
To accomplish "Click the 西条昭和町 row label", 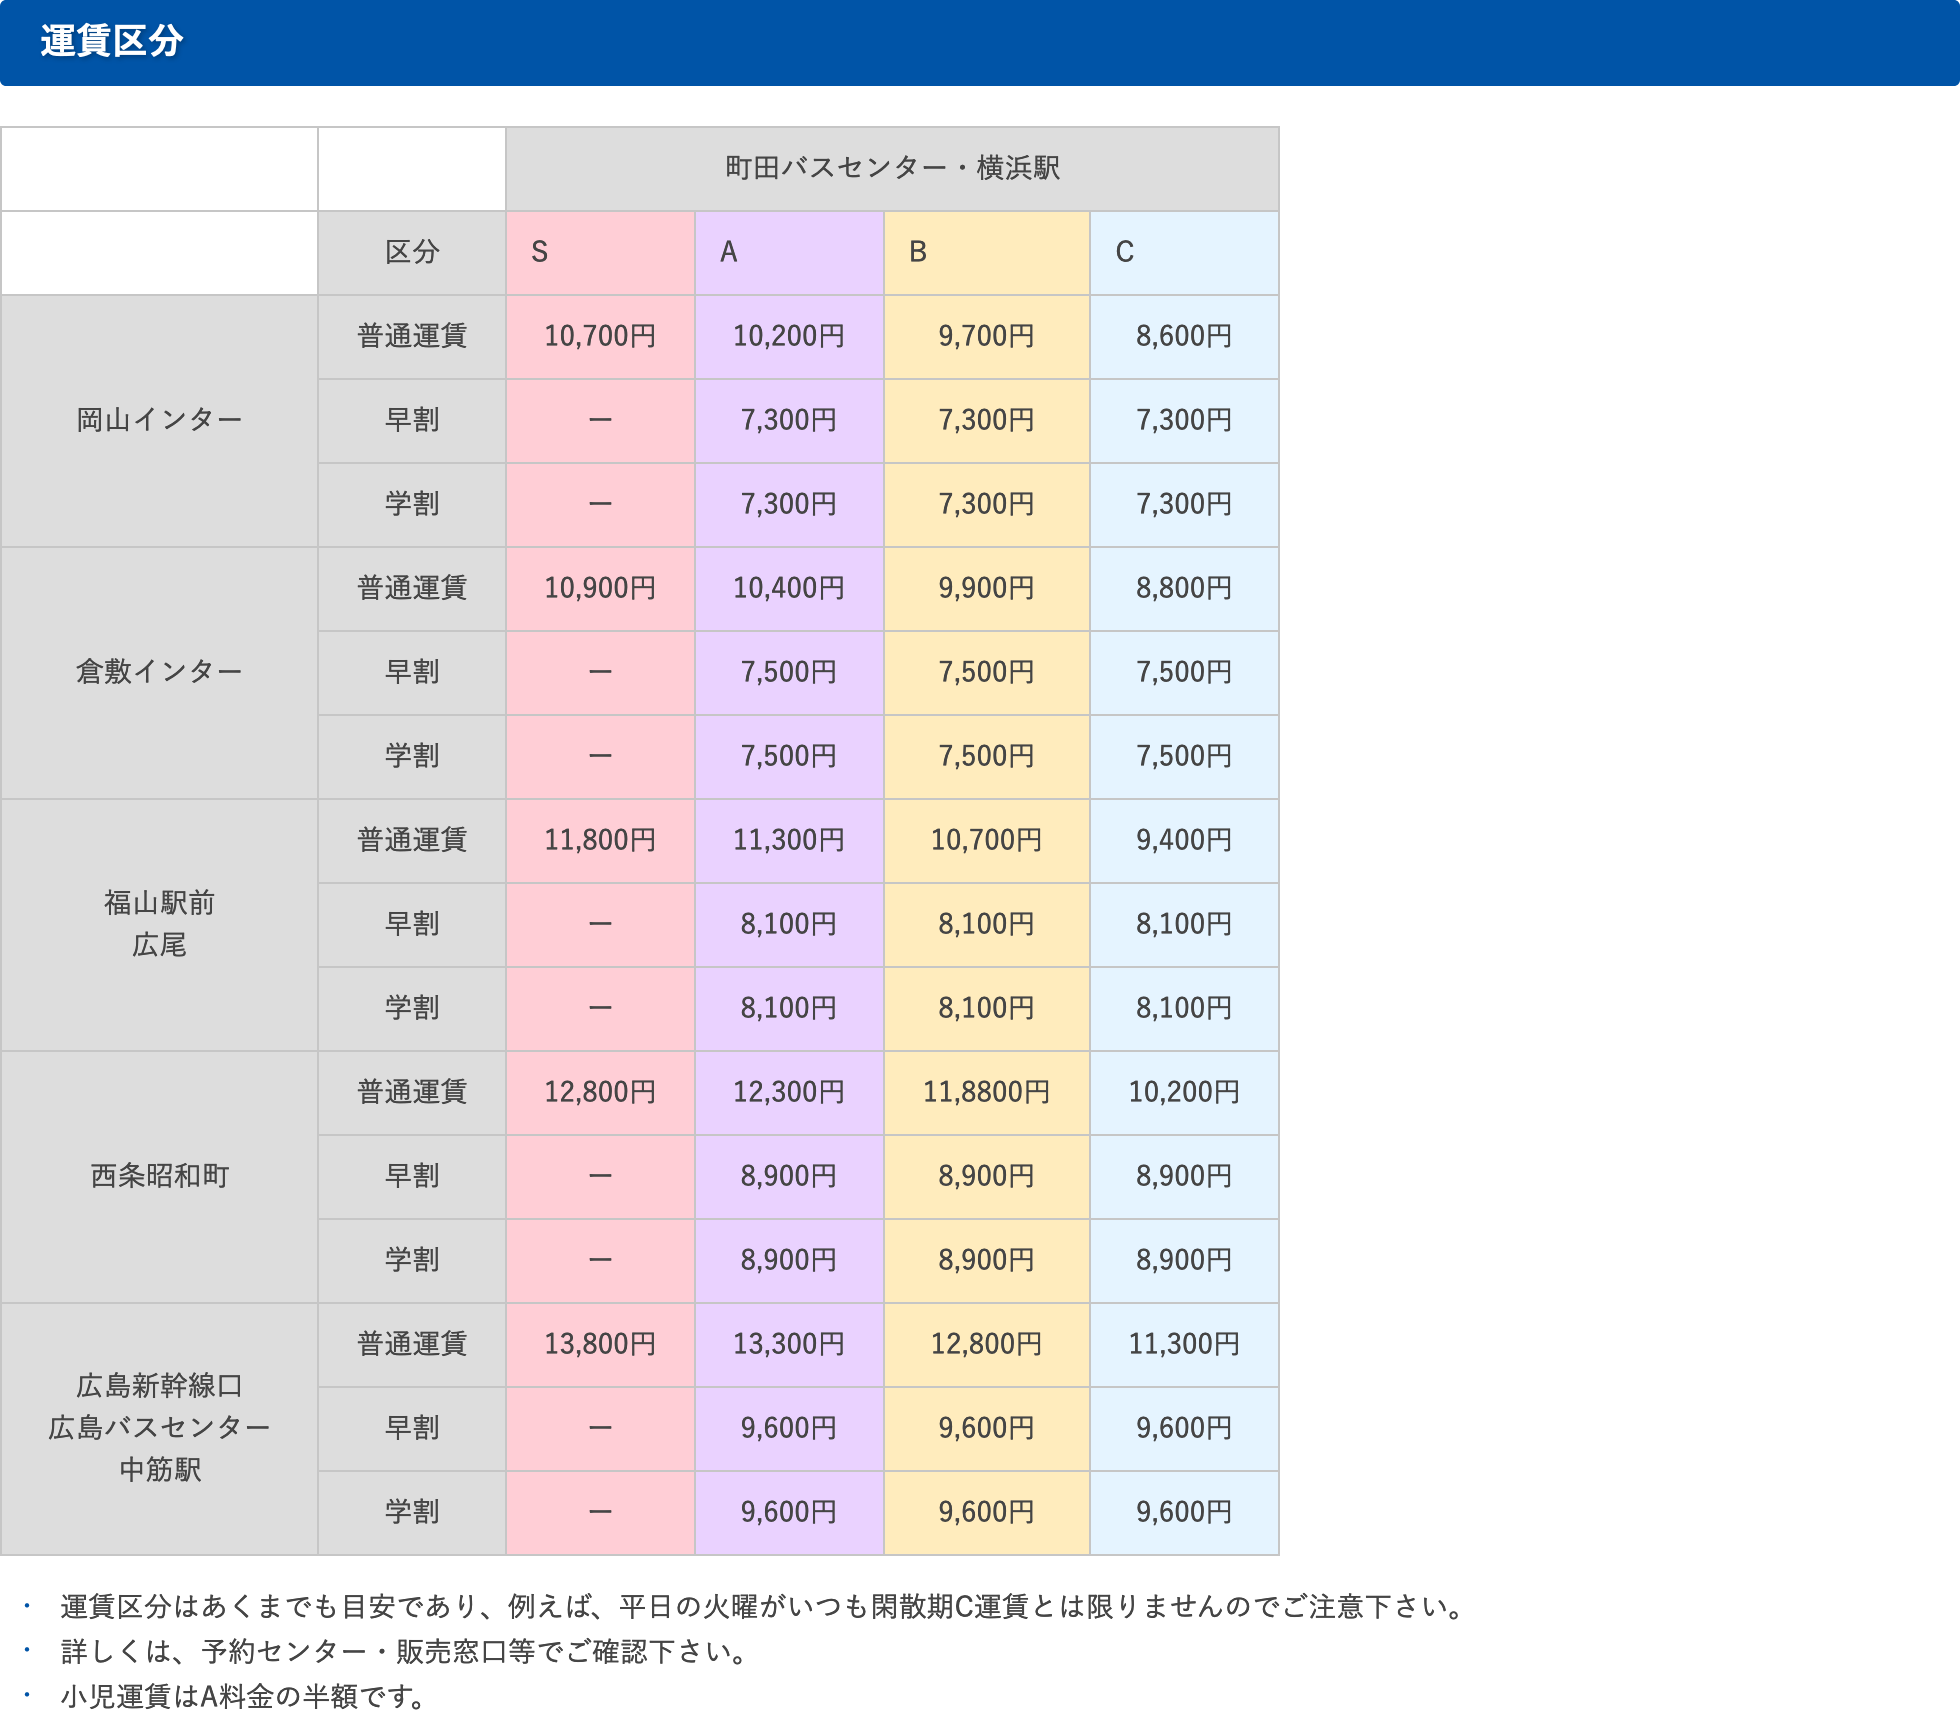I will [159, 1176].
